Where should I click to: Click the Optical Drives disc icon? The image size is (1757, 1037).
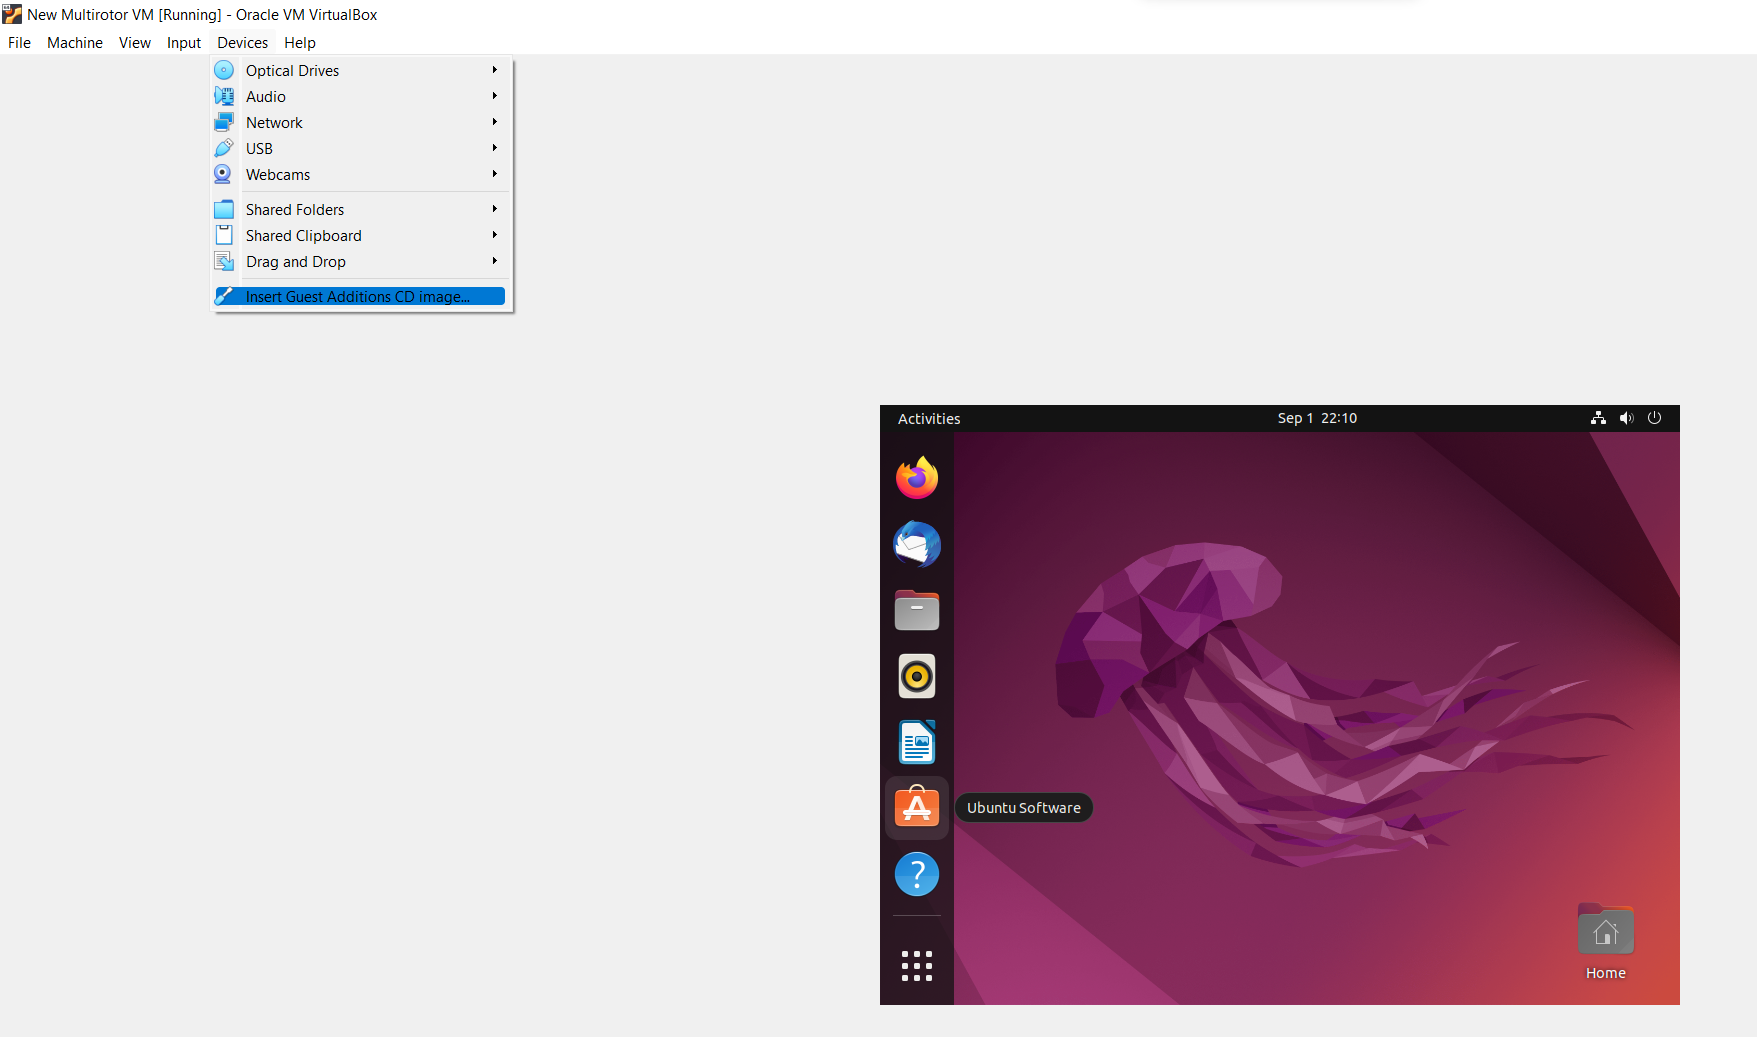(224, 70)
